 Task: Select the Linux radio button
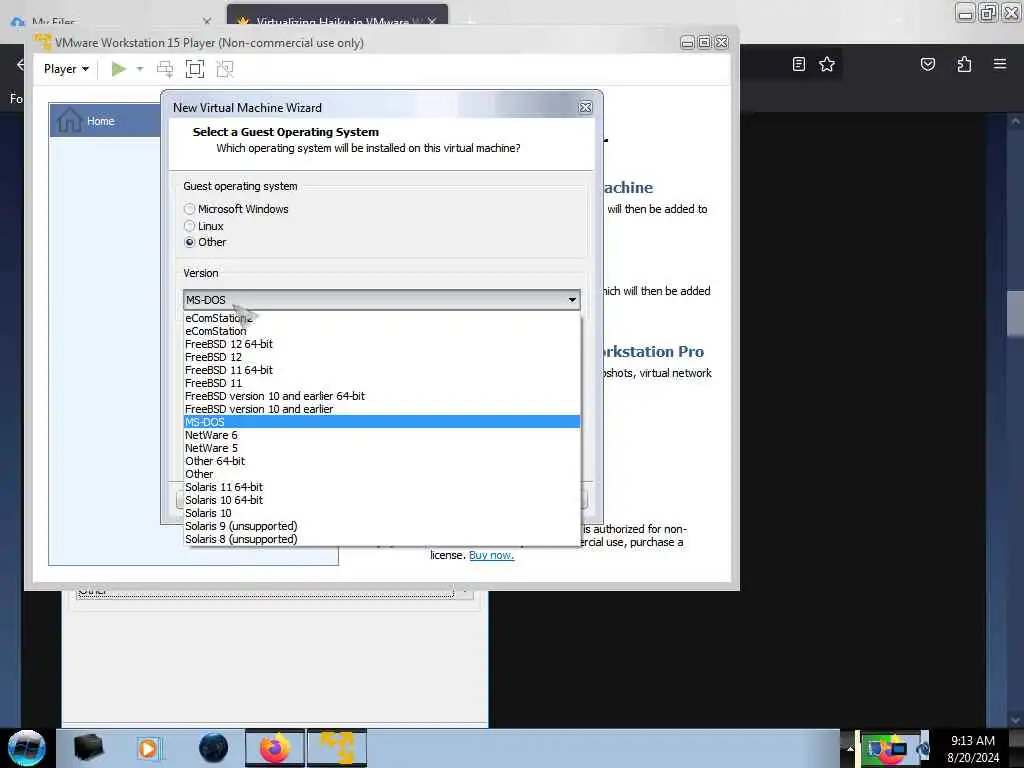pos(189,226)
